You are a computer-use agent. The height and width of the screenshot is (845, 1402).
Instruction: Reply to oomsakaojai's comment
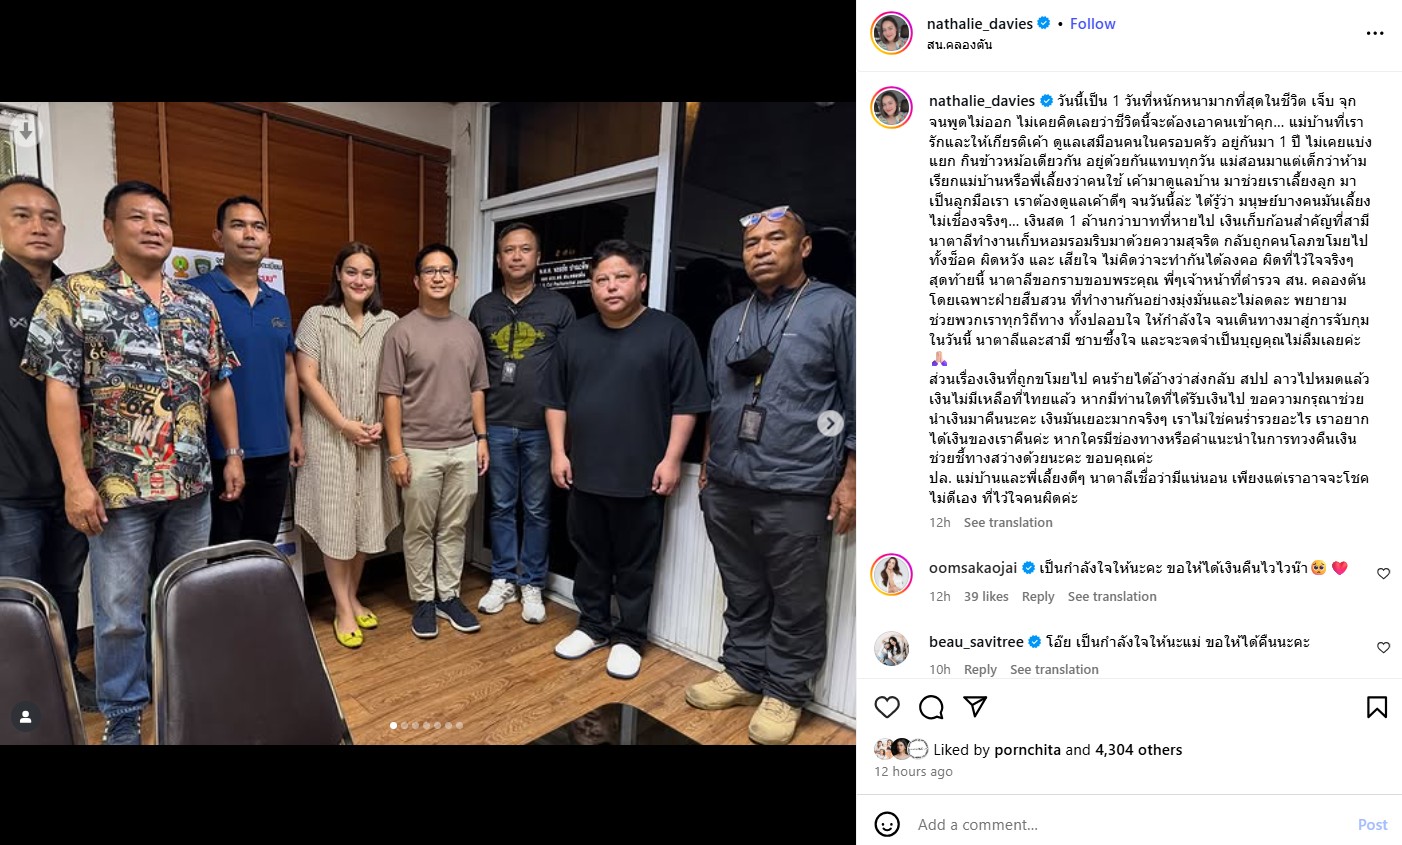click(x=1038, y=596)
